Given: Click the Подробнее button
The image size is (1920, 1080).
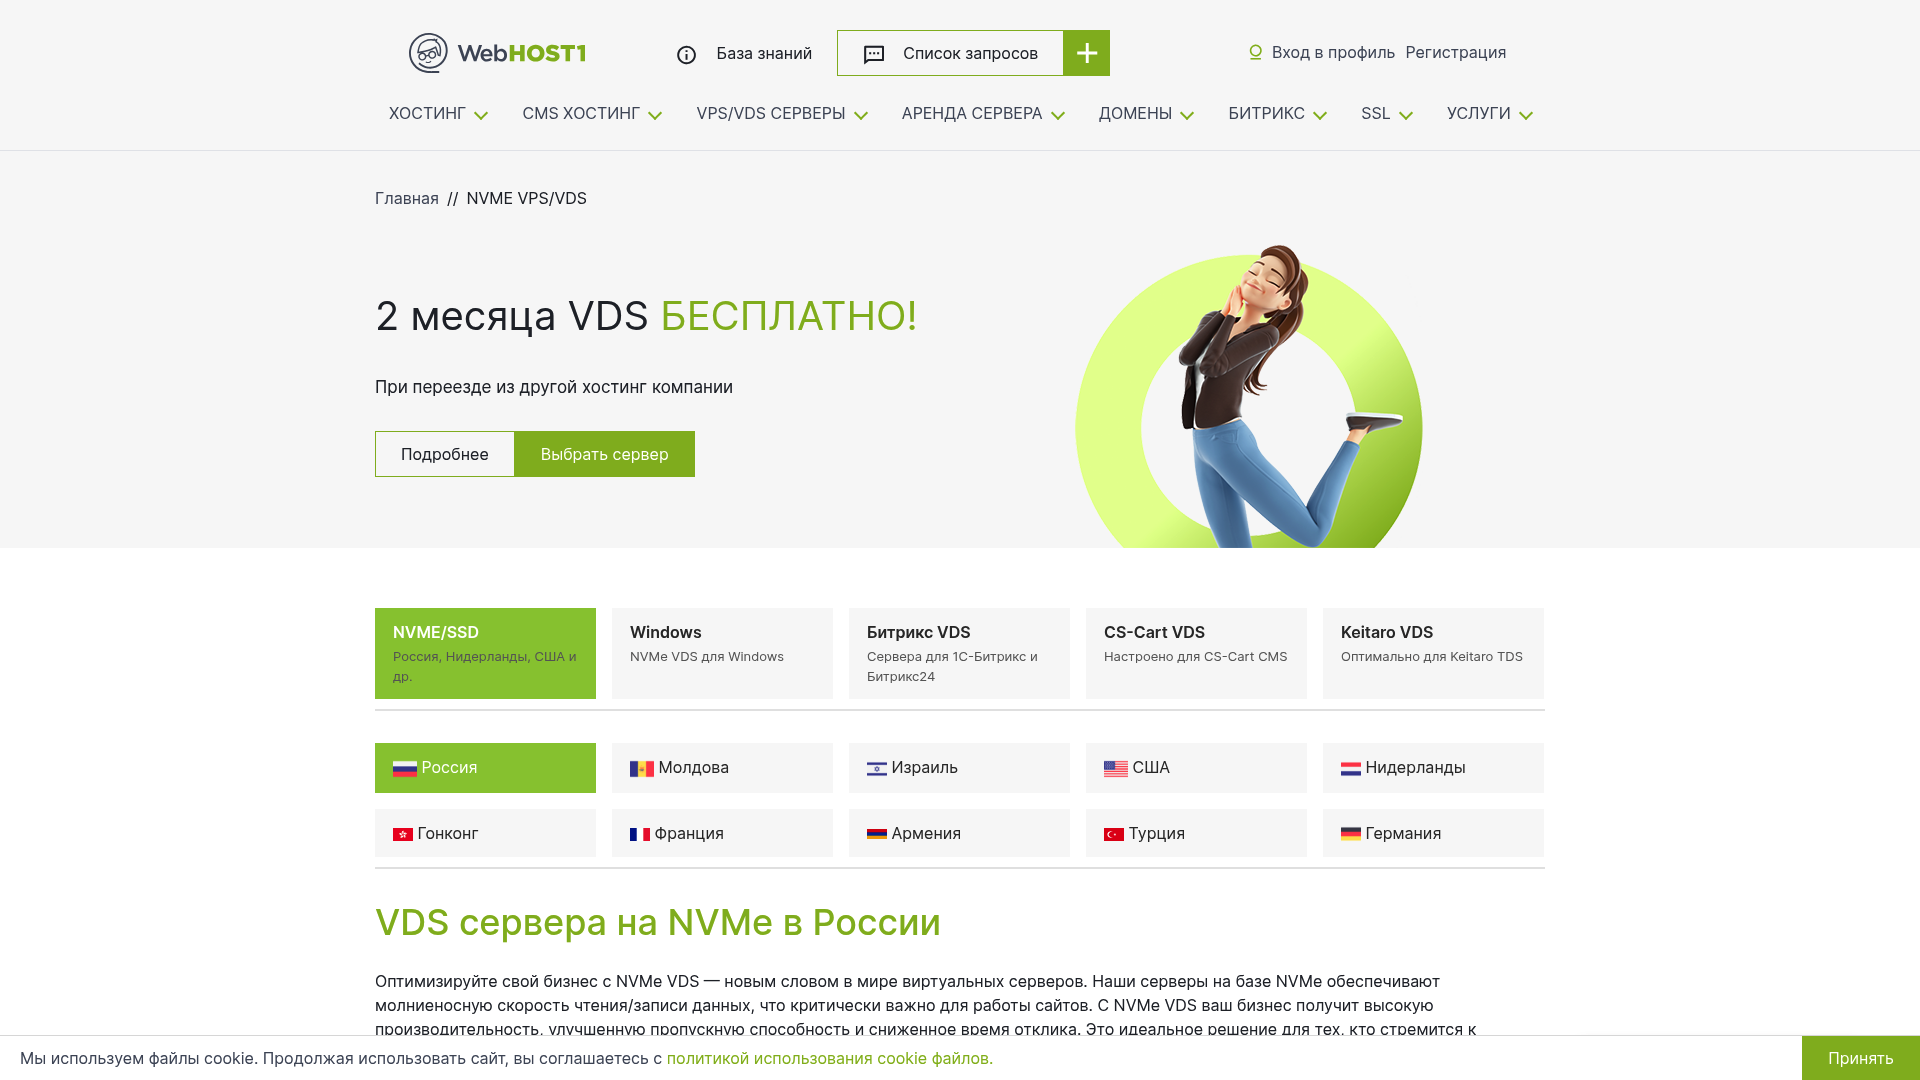Looking at the screenshot, I should coord(445,454).
